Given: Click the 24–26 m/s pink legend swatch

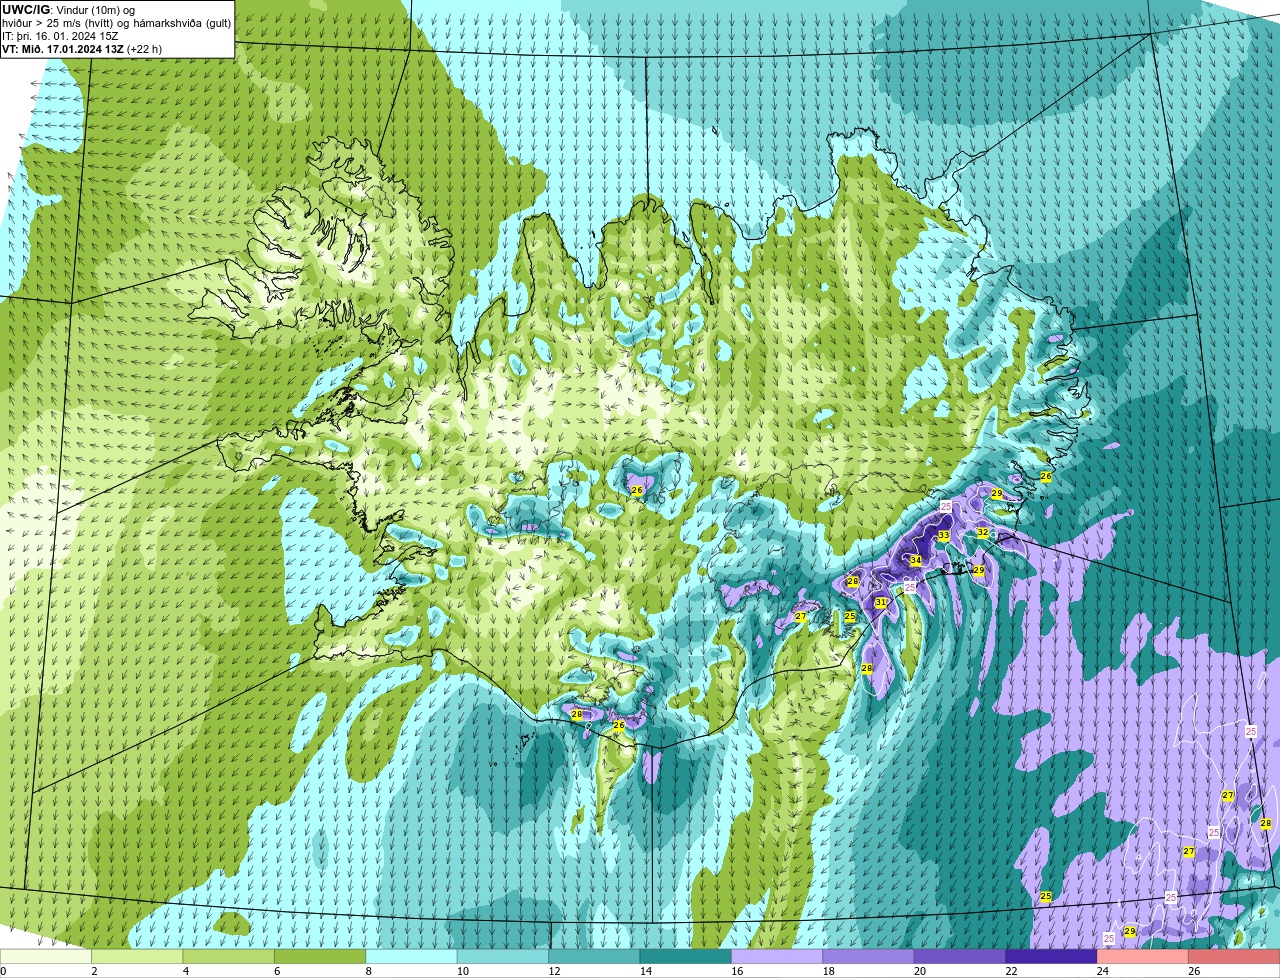Looking at the screenshot, I should point(1142,956).
